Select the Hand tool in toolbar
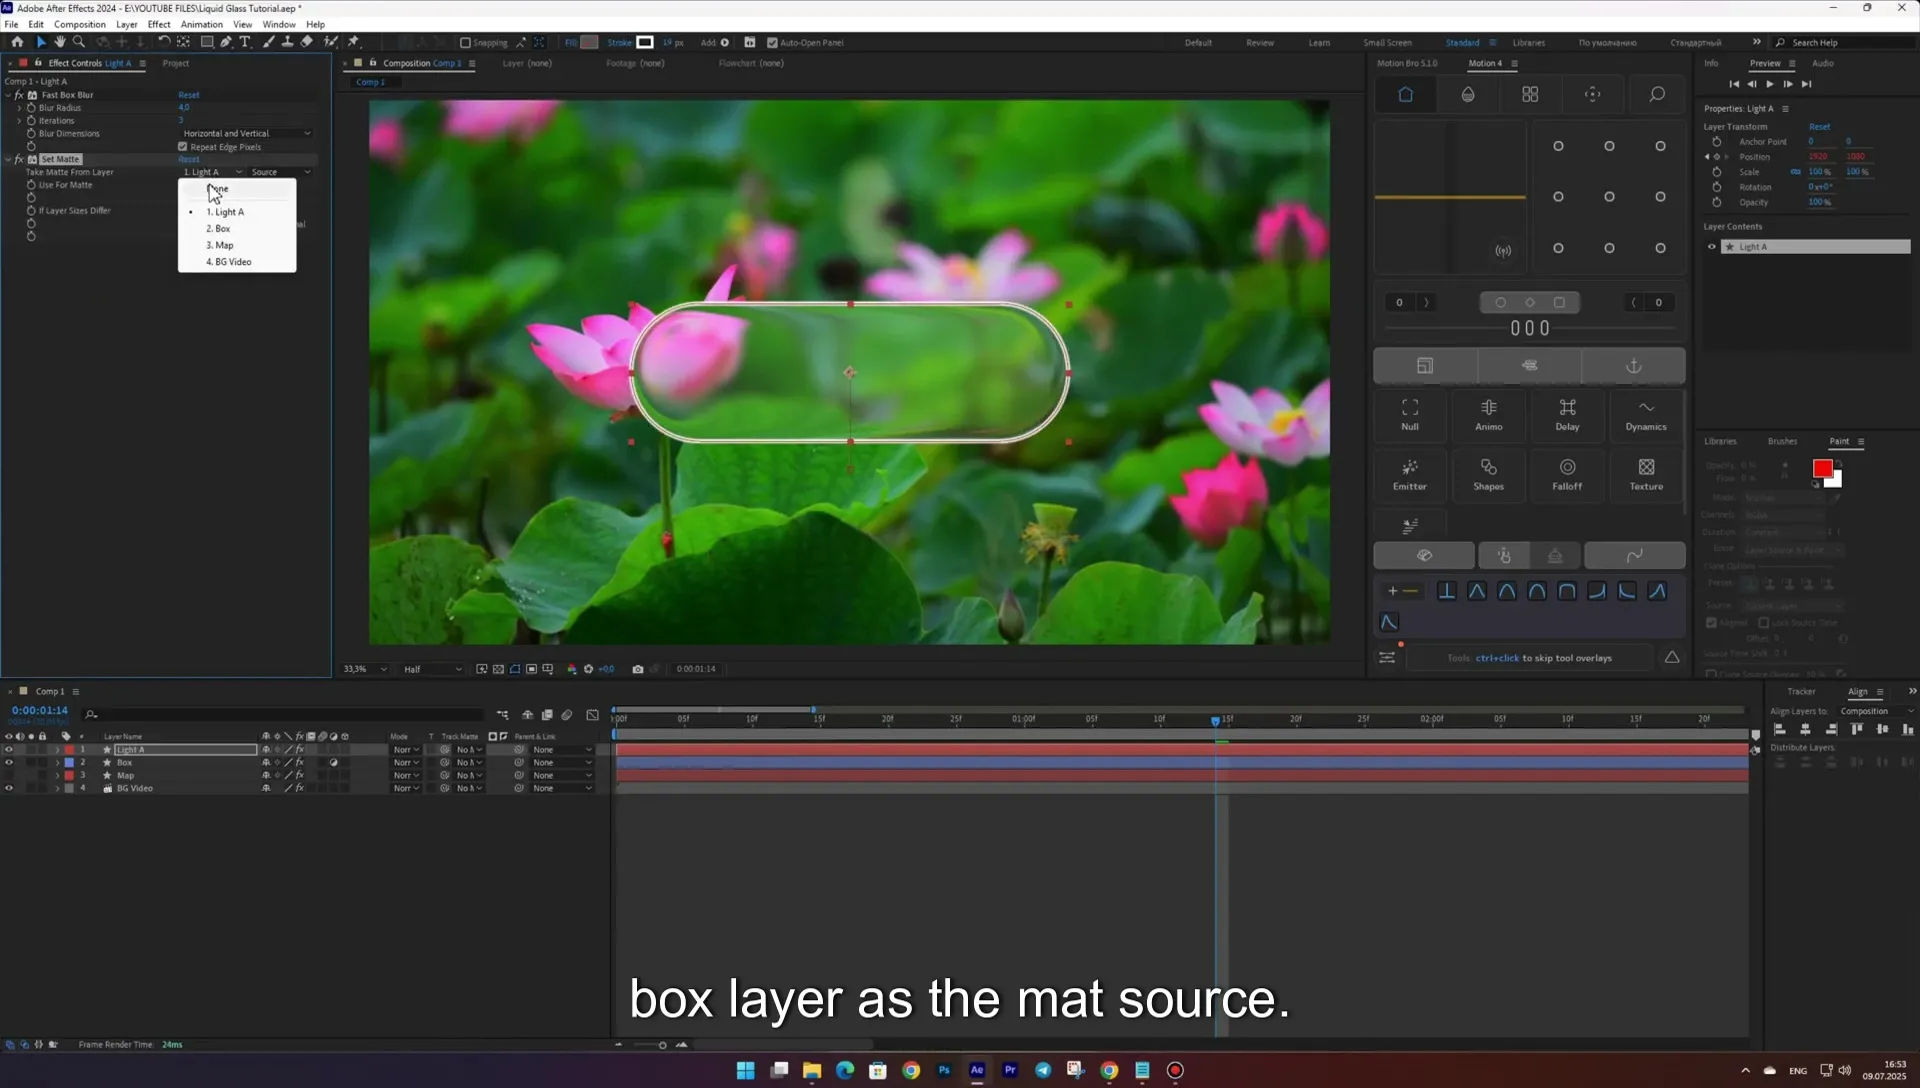1920x1088 pixels. pos(59,42)
